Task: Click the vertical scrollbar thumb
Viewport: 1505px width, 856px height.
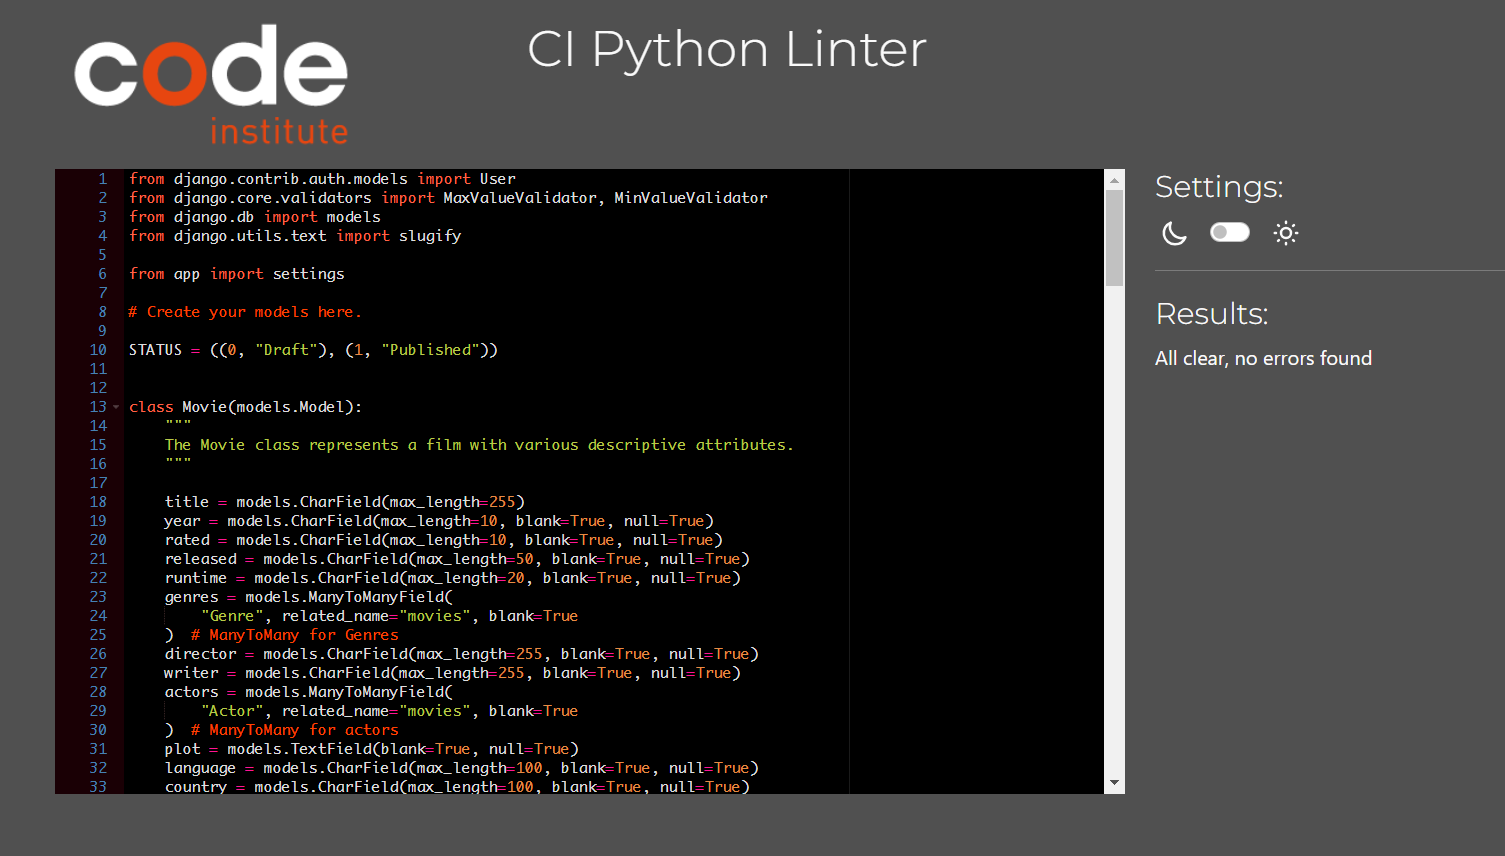Action: coord(1114,238)
